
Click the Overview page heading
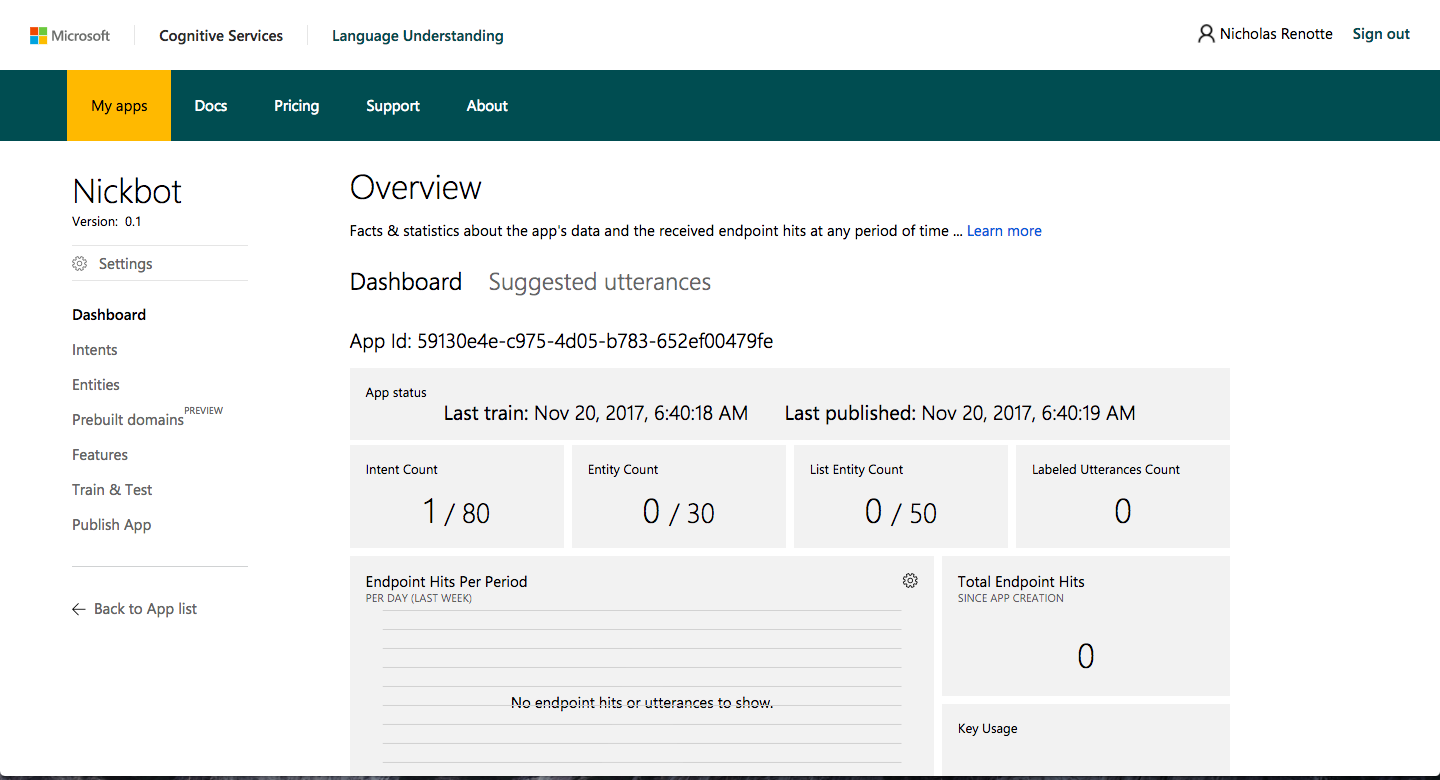(416, 187)
